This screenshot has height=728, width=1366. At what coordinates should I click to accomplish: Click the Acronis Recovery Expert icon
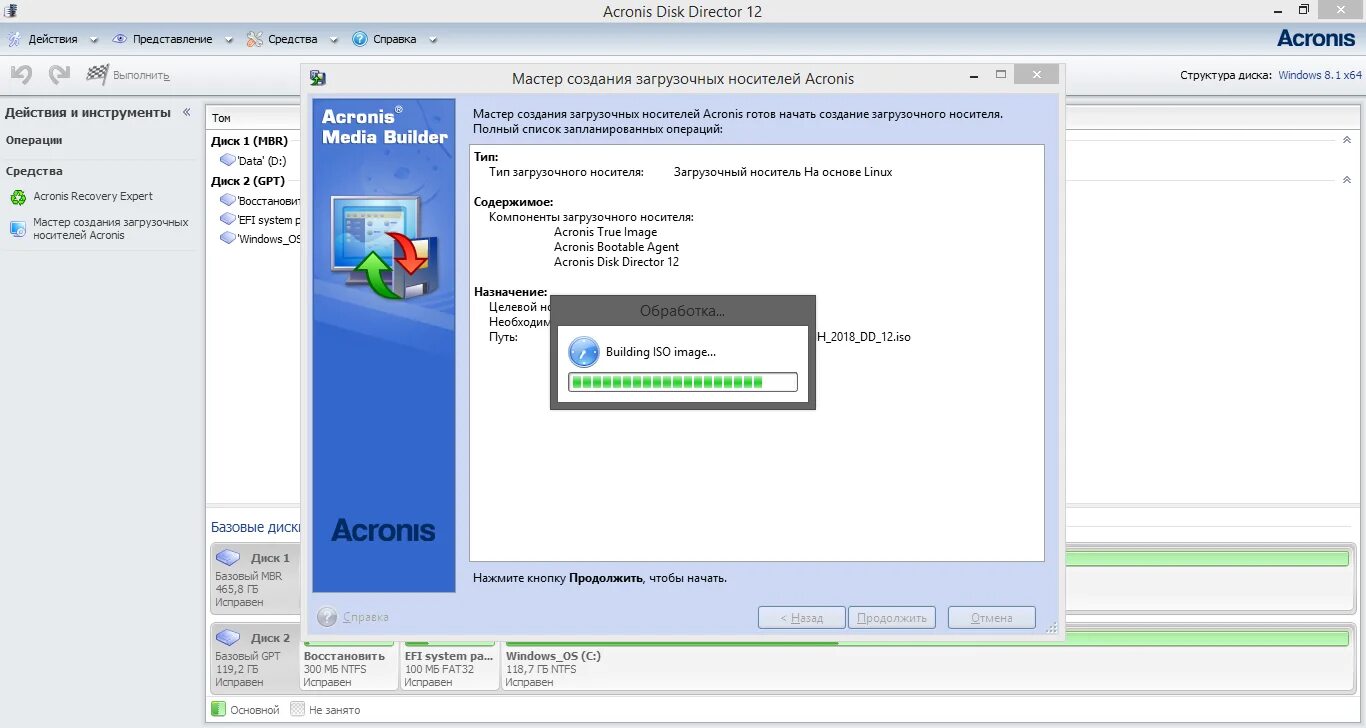coord(18,197)
